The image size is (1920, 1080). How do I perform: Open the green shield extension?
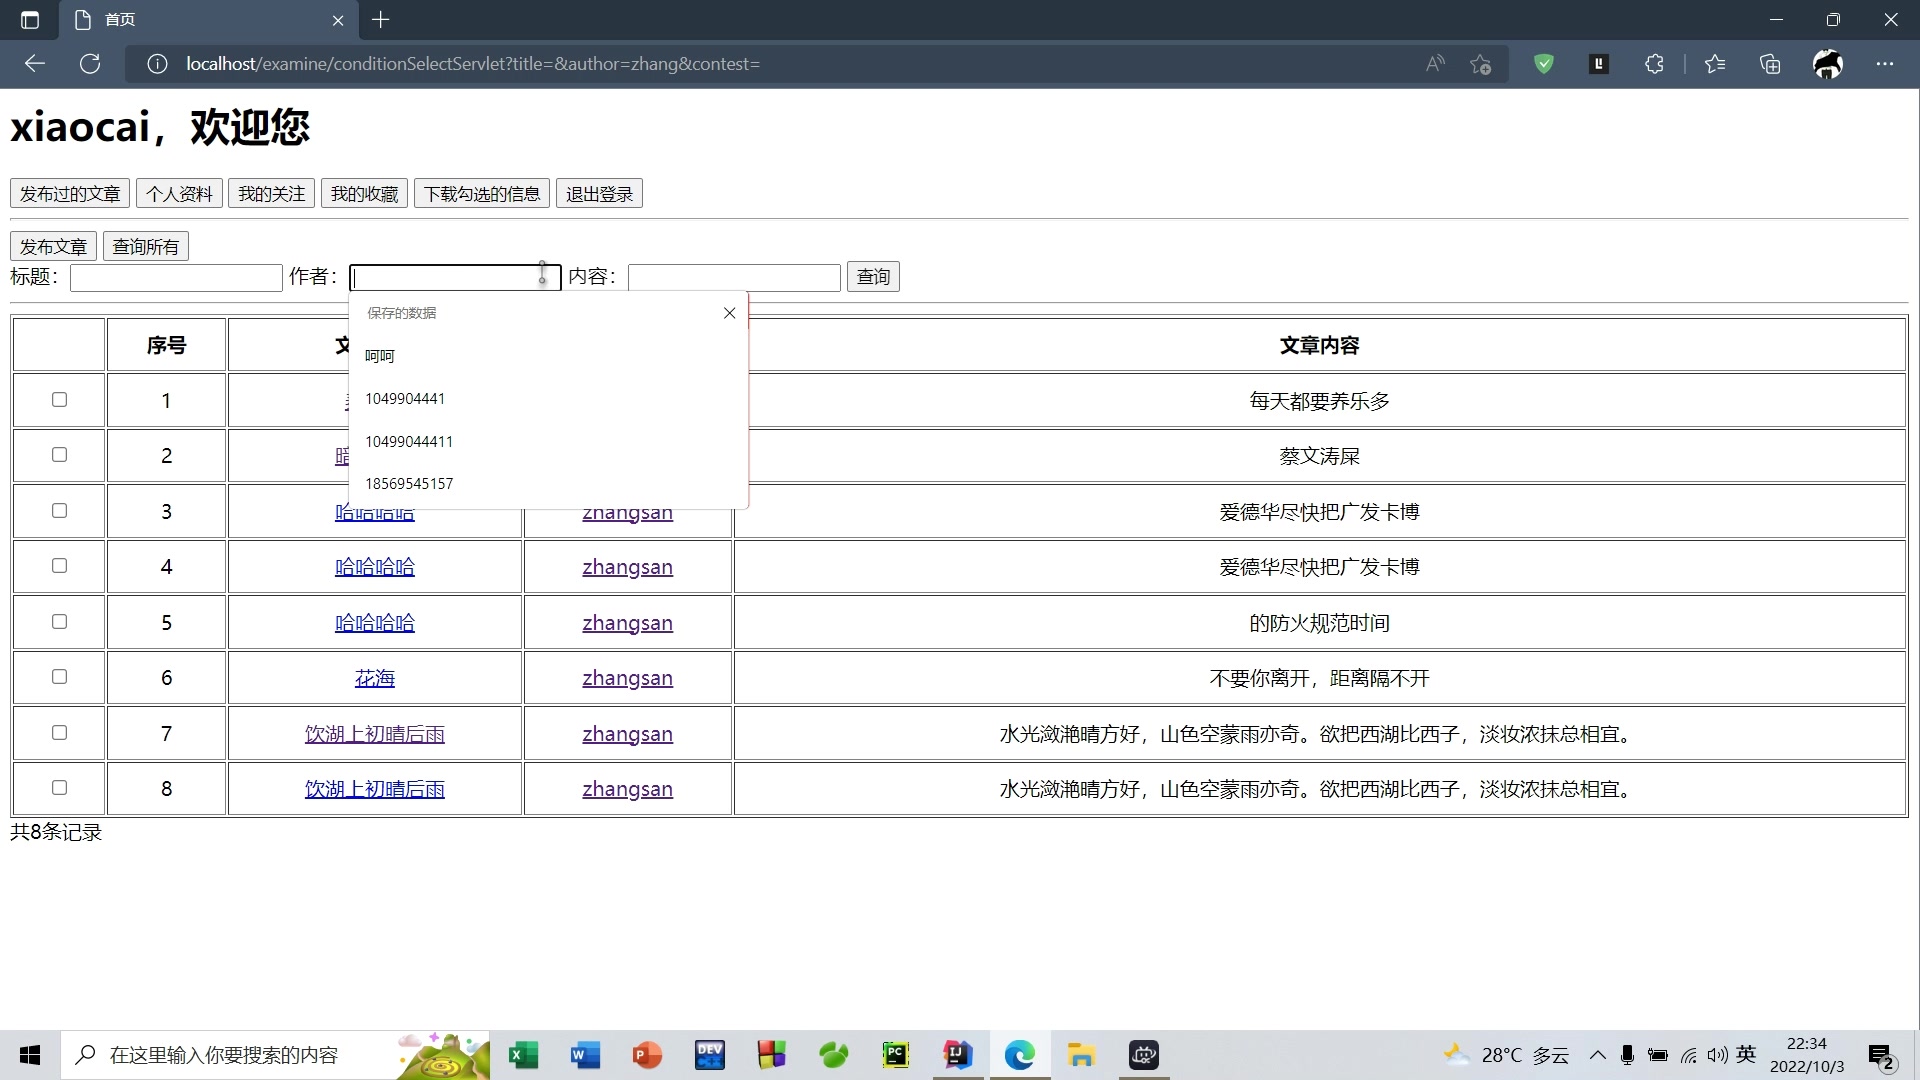click(1544, 64)
